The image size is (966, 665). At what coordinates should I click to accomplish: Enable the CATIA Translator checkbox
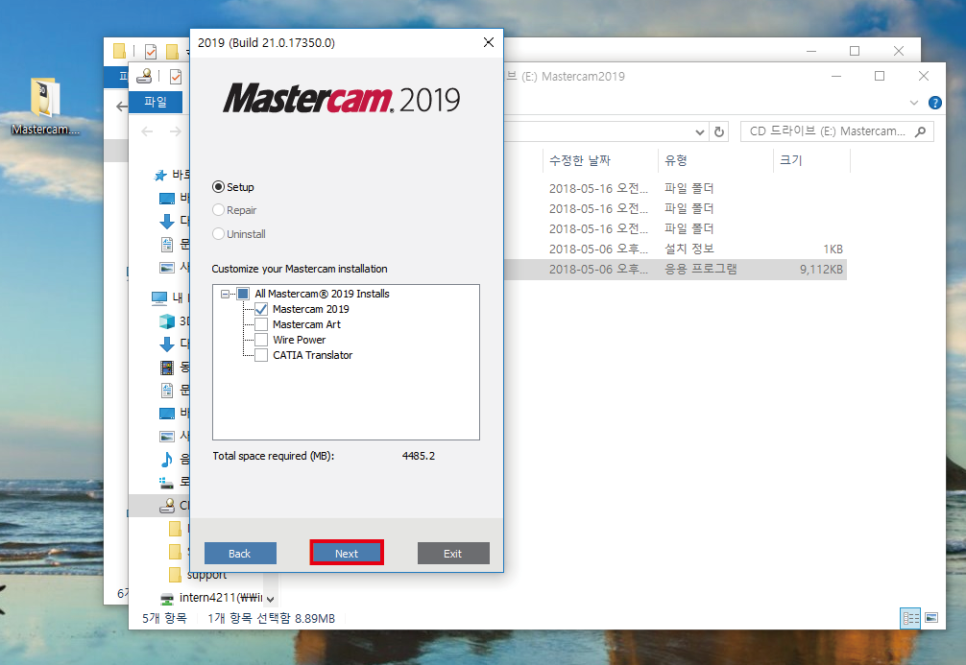point(261,355)
